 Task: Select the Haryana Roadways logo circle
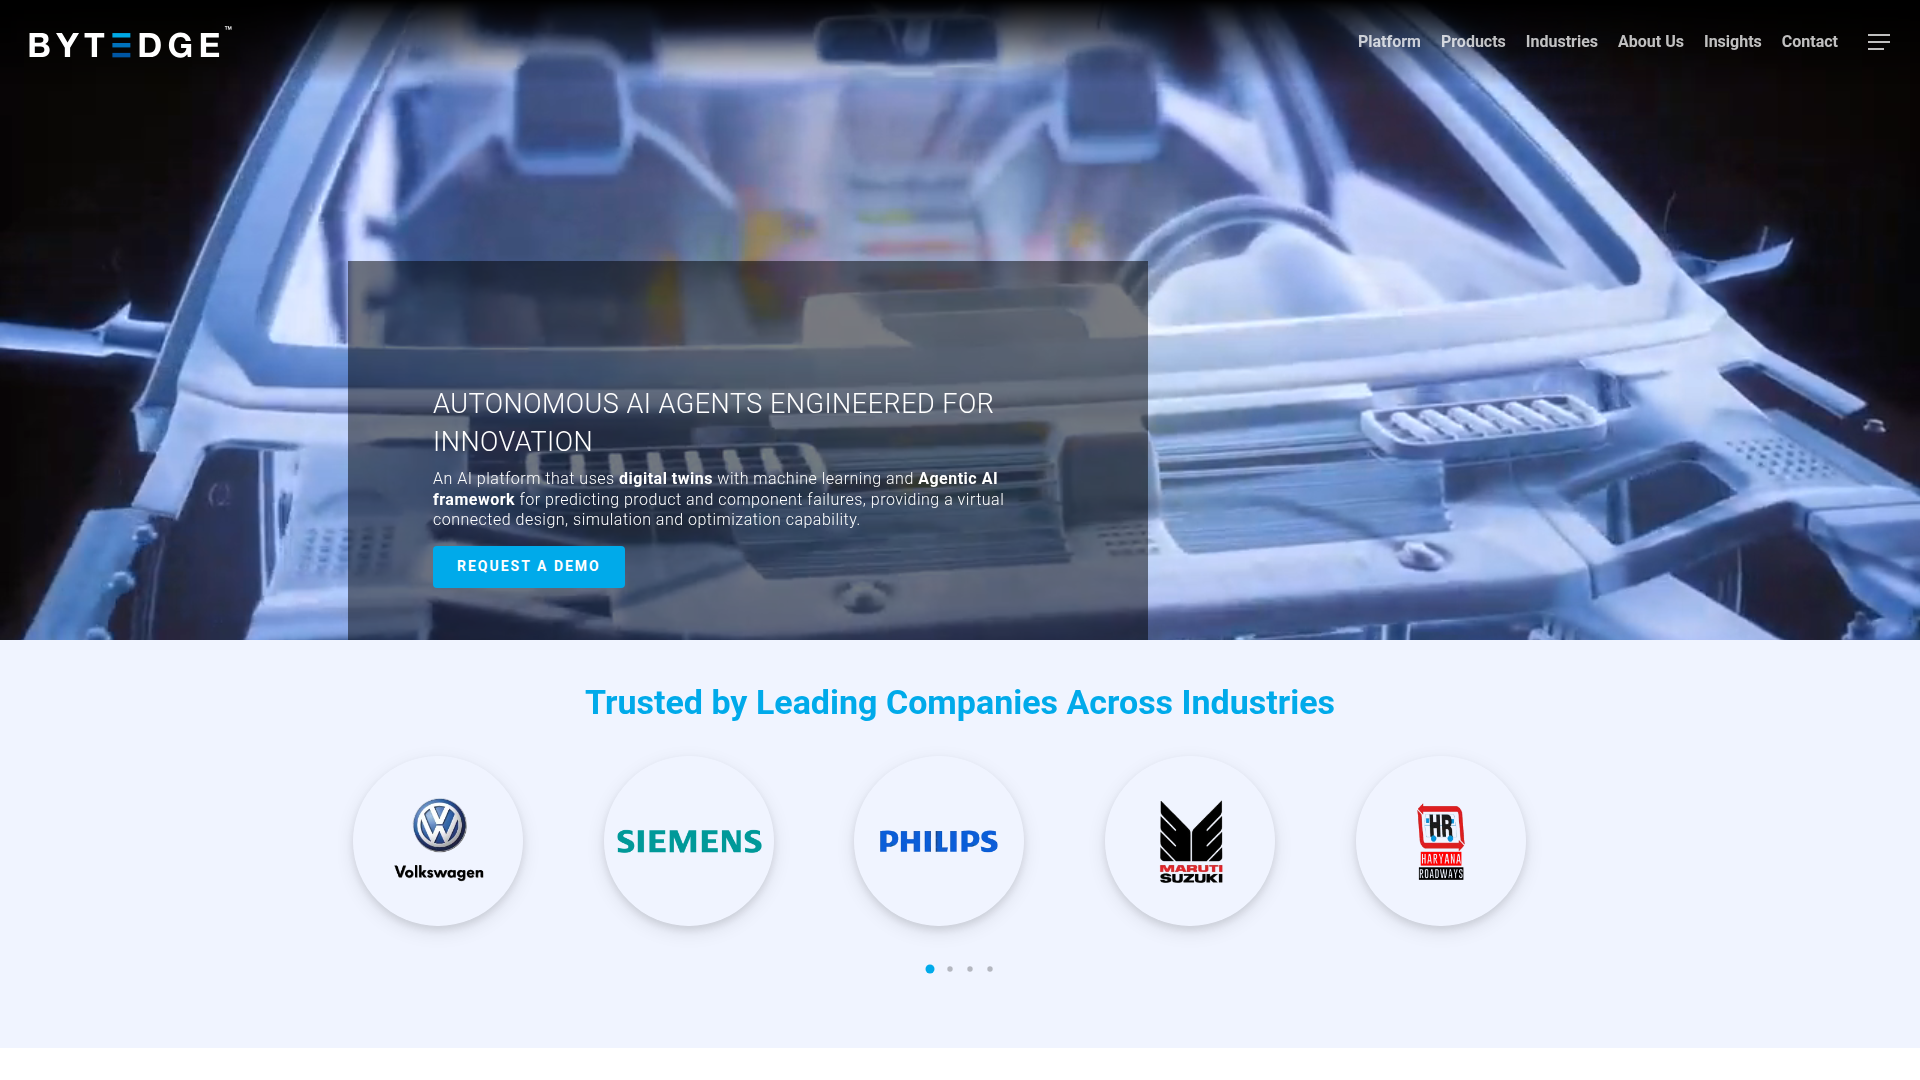[1441, 841]
